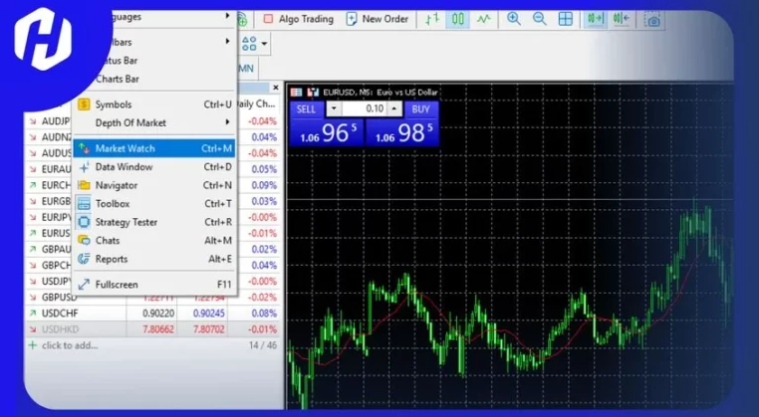Viewport: 759px width, 417px height.
Task: Zoom out of the chart
Action: [x=539, y=19]
